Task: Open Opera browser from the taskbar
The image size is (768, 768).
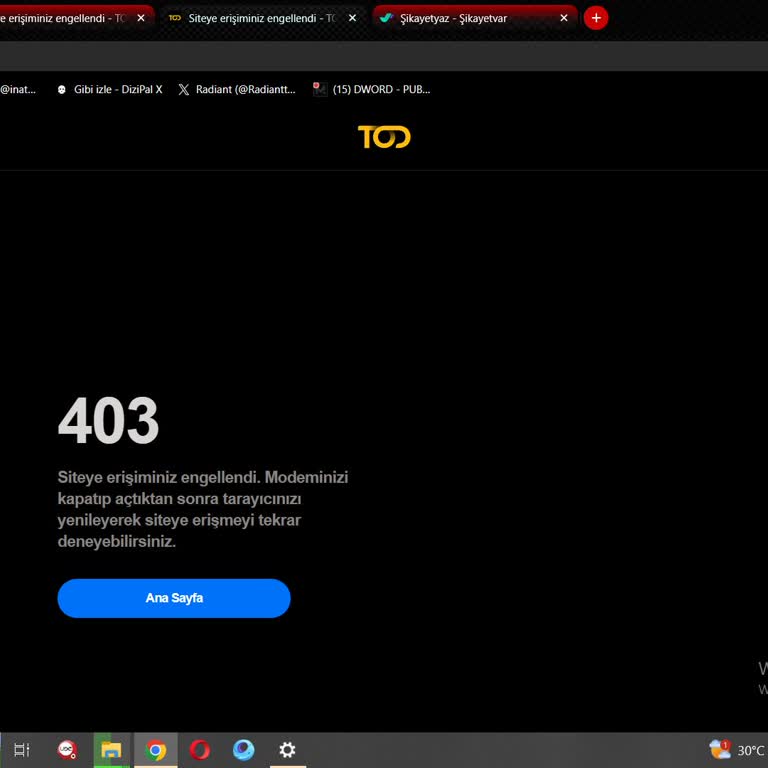Action: coord(200,750)
